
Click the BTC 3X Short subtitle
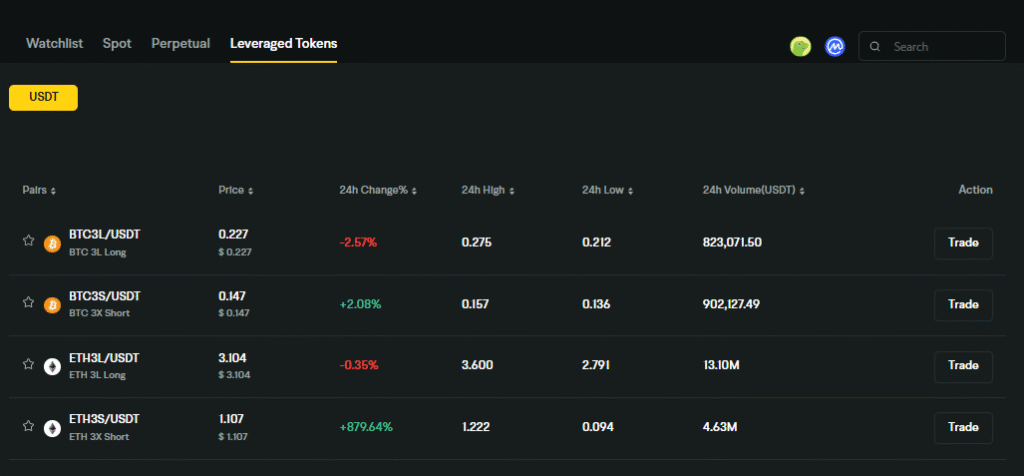pyautogui.click(x=99, y=313)
